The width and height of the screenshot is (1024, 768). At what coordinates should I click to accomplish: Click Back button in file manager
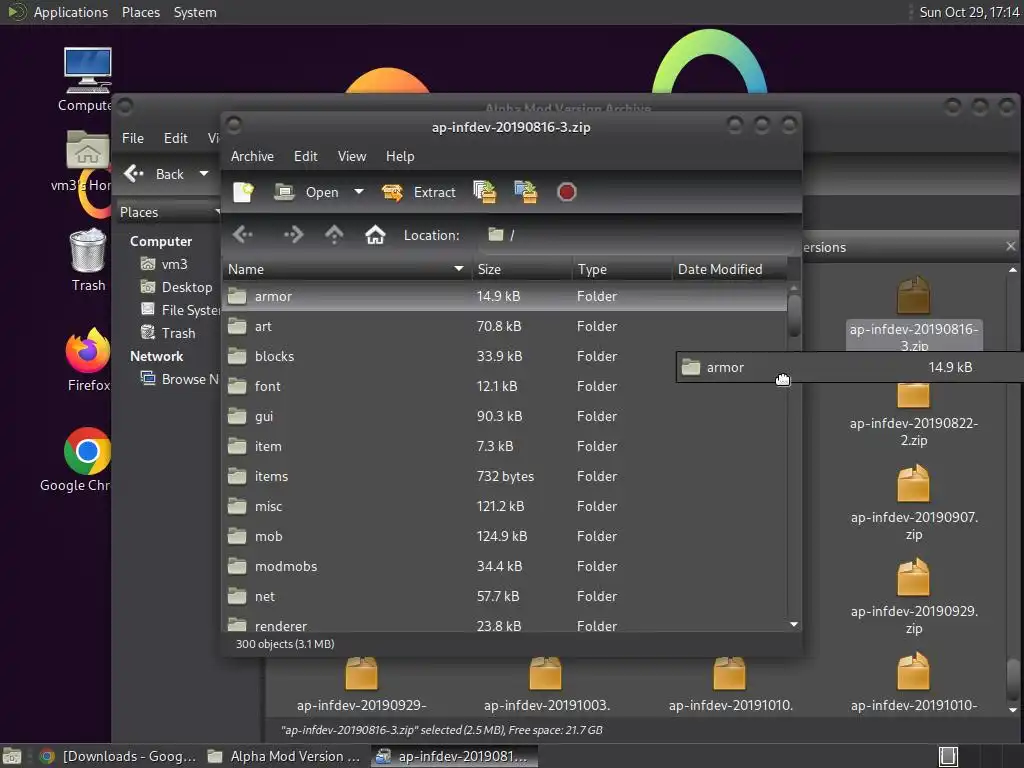(154, 174)
